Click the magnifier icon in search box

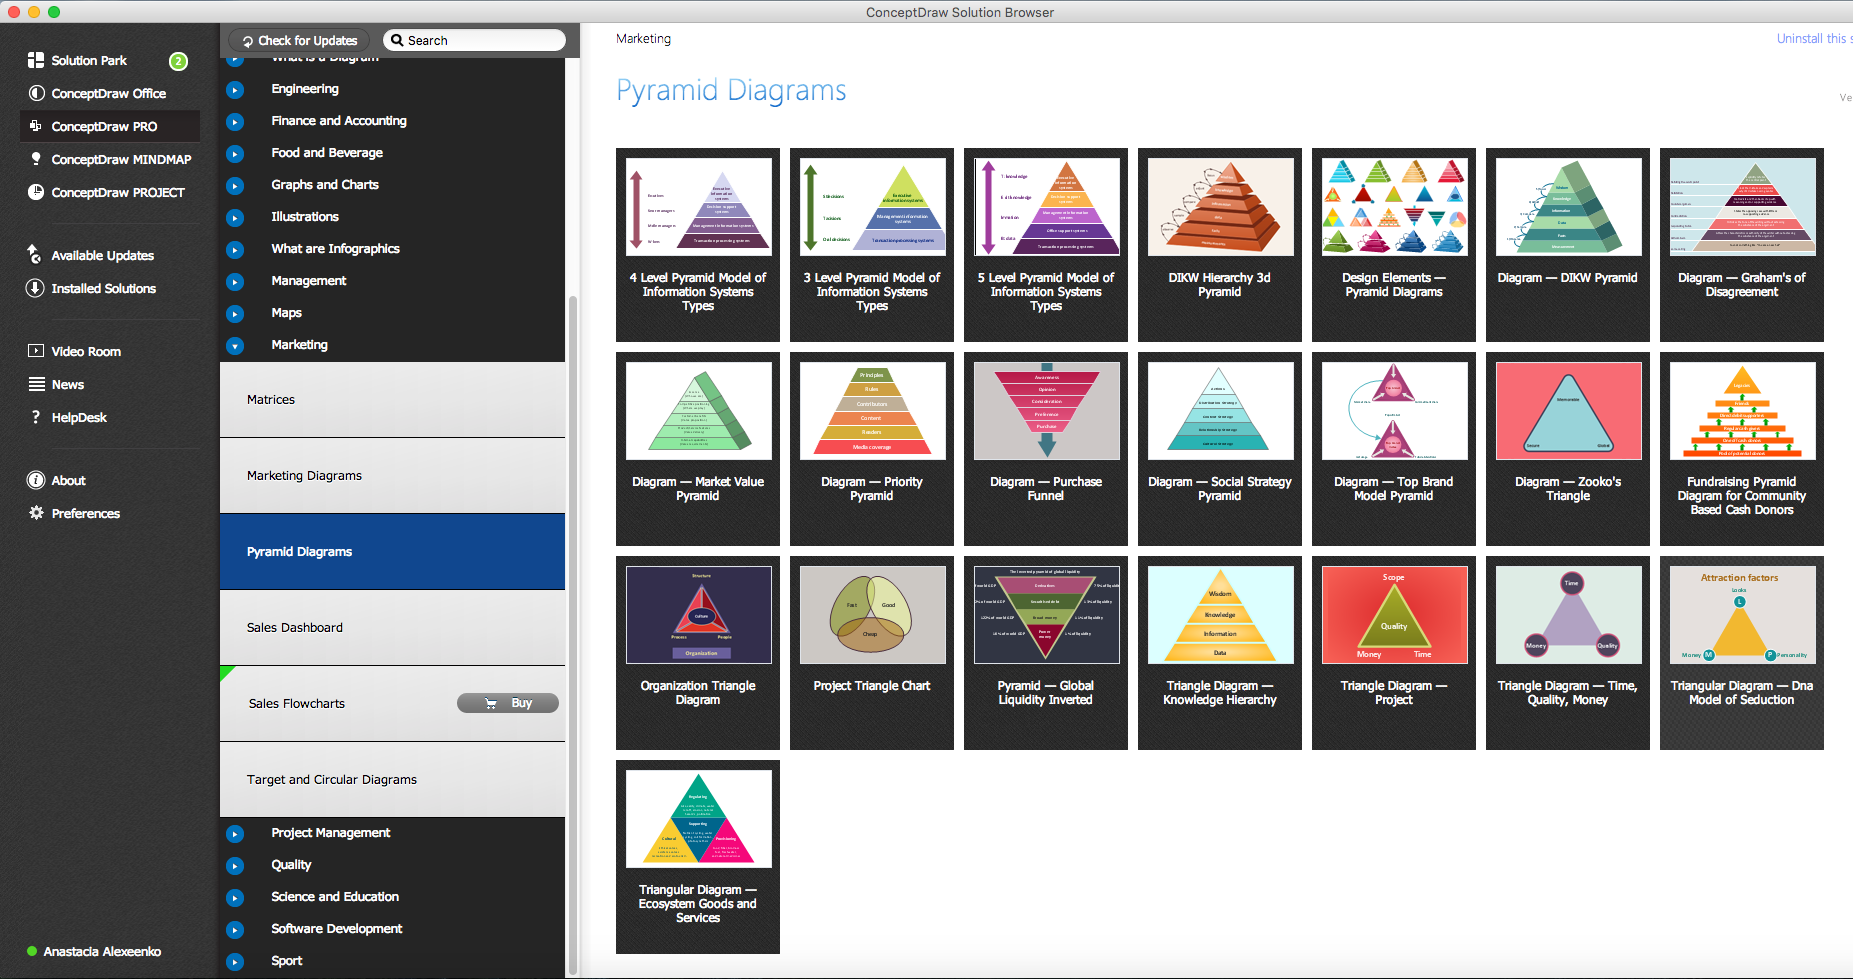[x=397, y=40]
